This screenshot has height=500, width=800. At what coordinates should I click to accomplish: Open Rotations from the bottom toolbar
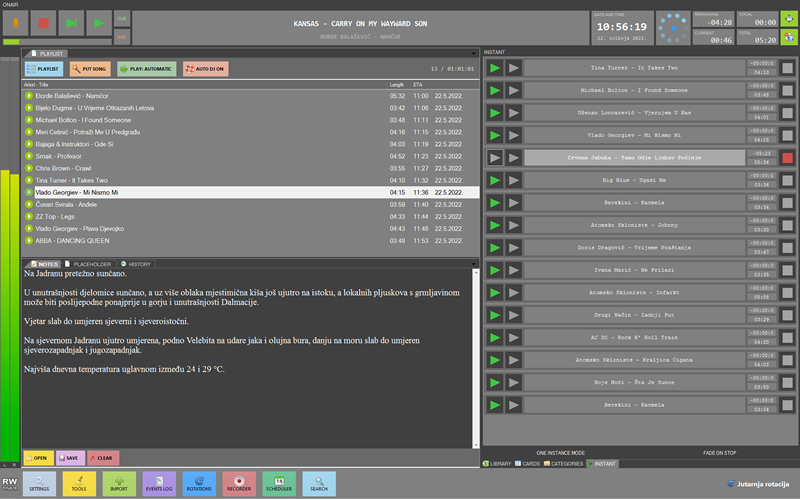click(199, 484)
